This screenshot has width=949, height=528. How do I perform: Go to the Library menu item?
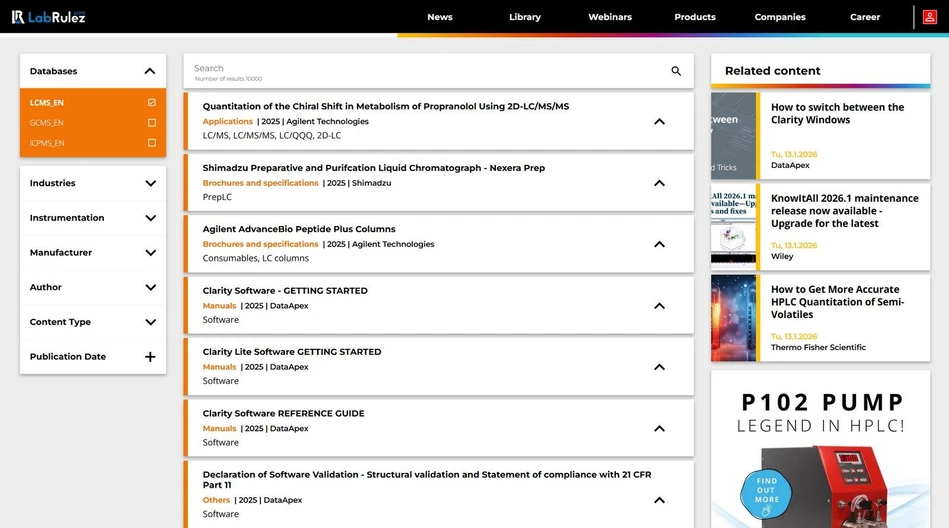[524, 17]
